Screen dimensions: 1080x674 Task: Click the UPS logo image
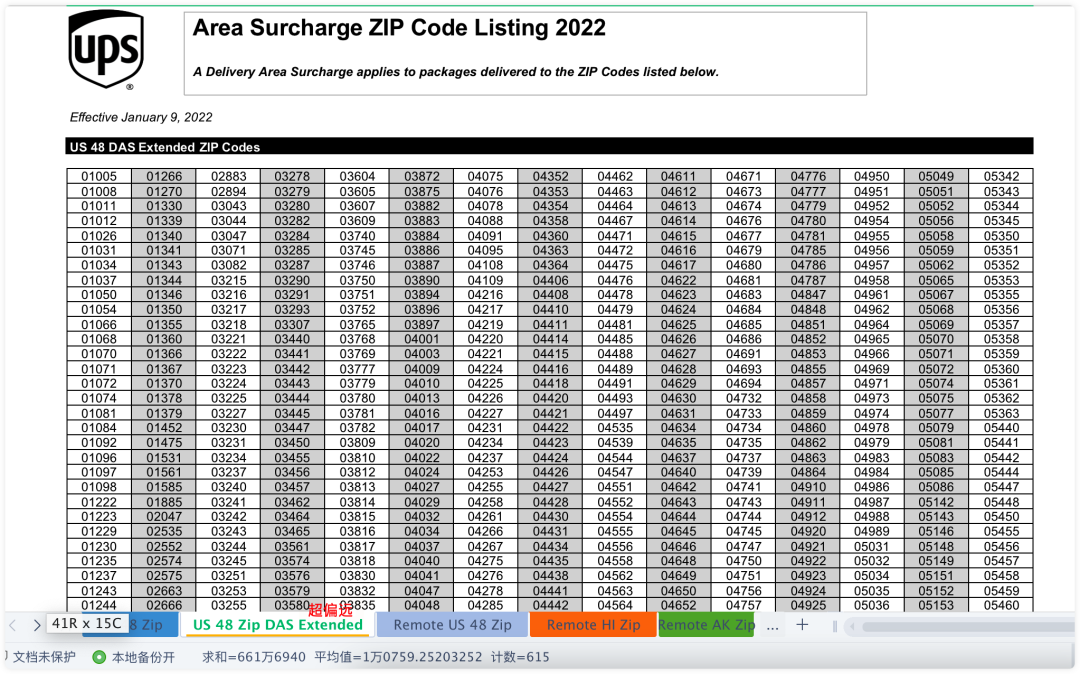click(x=106, y=50)
